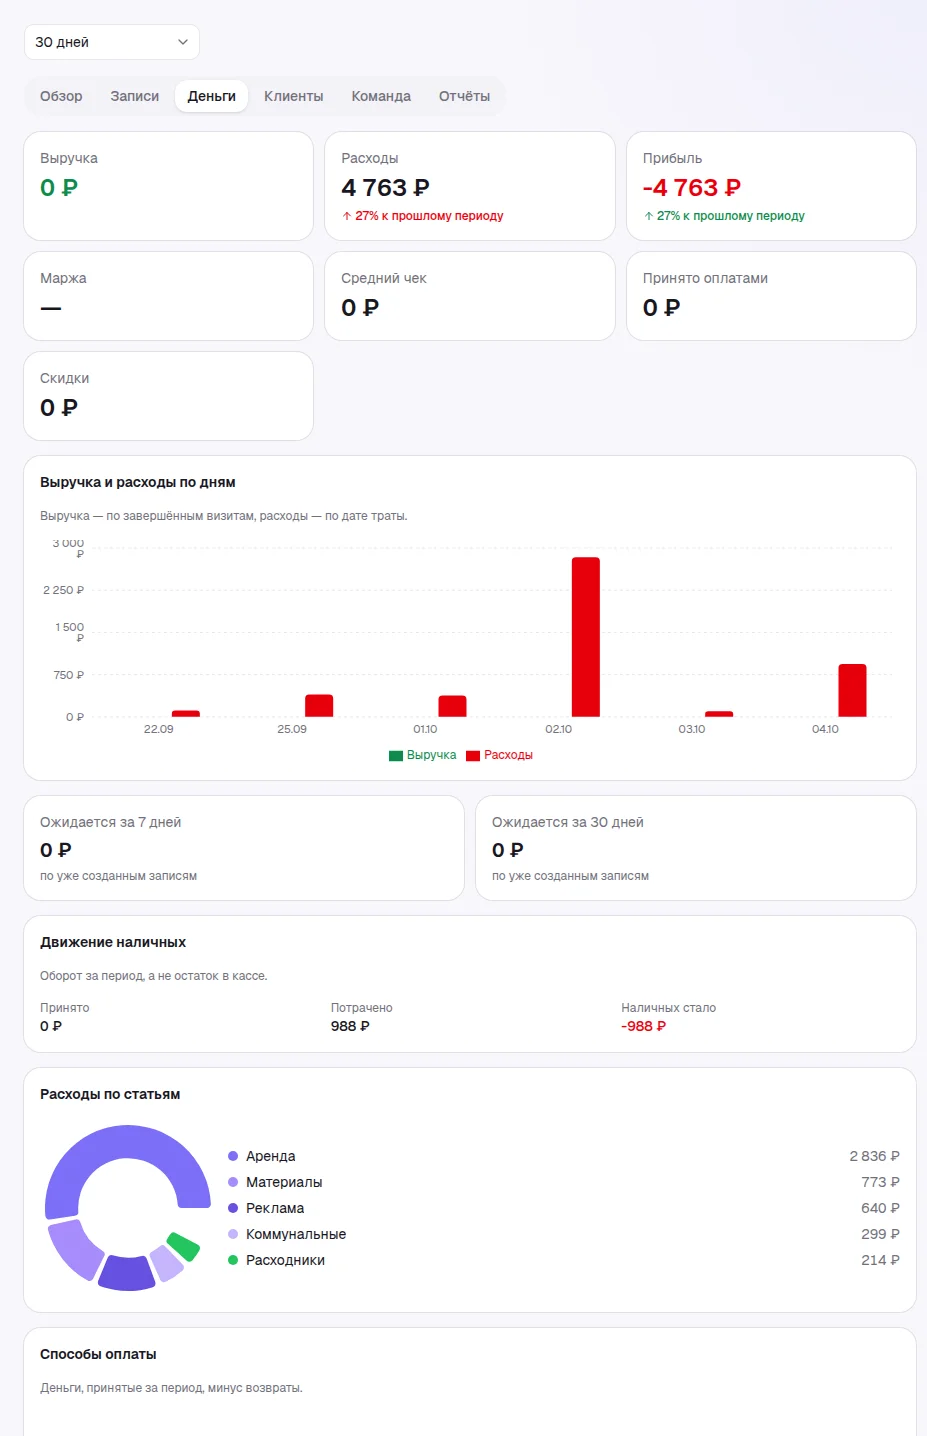Click the "Ожидается за 30 дней" label
The image size is (927, 1436).
(x=568, y=822)
